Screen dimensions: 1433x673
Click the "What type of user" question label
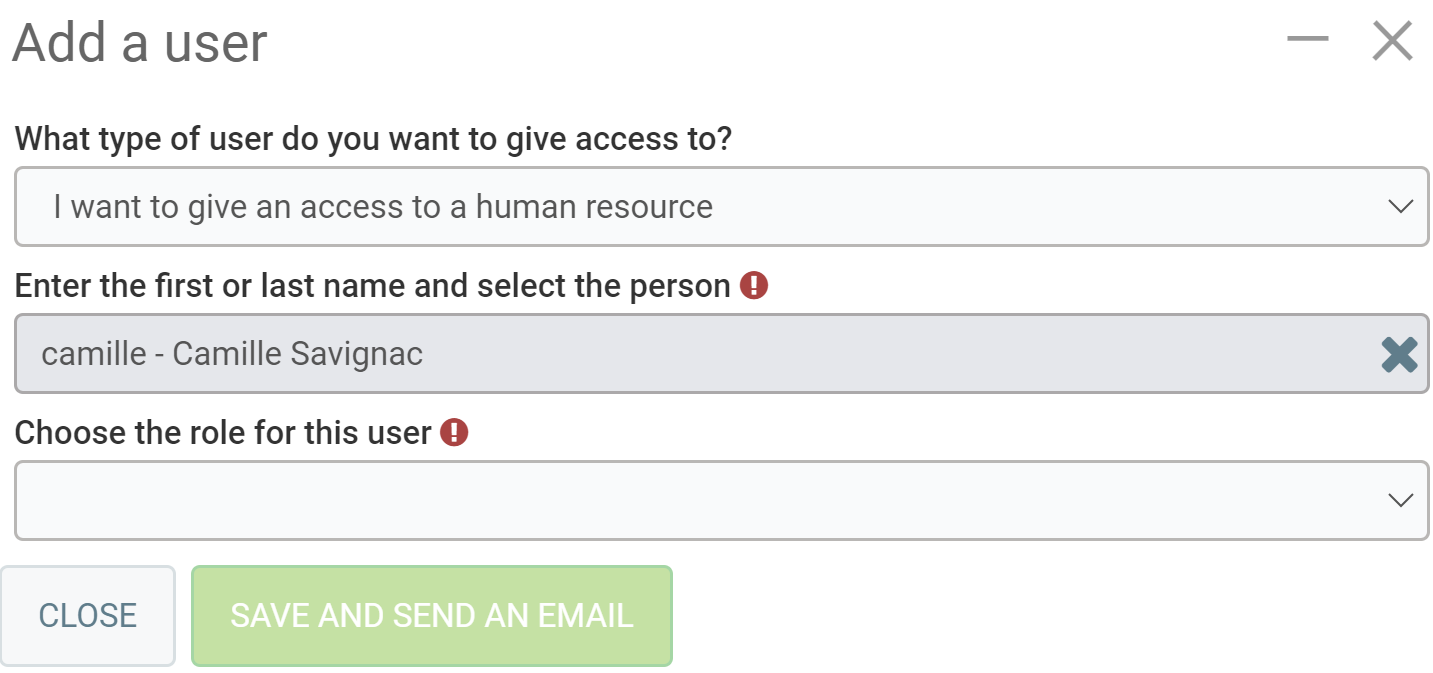pyautogui.click(x=373, y=138)
